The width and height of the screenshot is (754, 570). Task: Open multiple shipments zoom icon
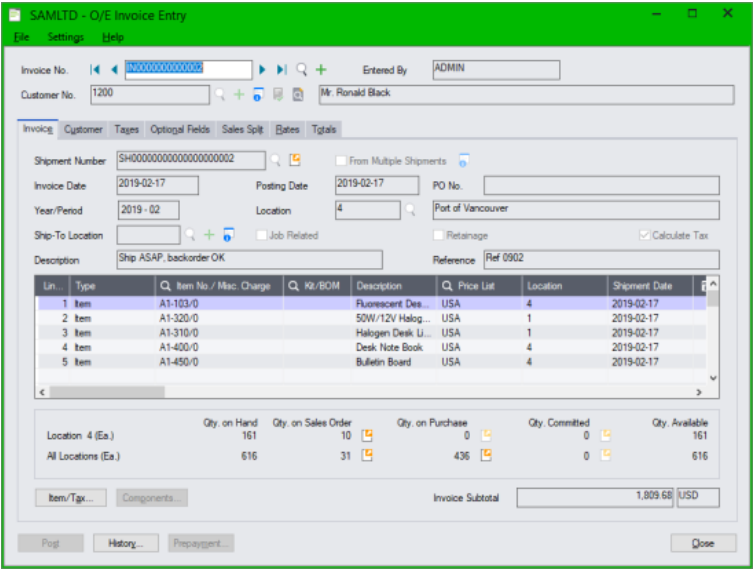[464, 160]
